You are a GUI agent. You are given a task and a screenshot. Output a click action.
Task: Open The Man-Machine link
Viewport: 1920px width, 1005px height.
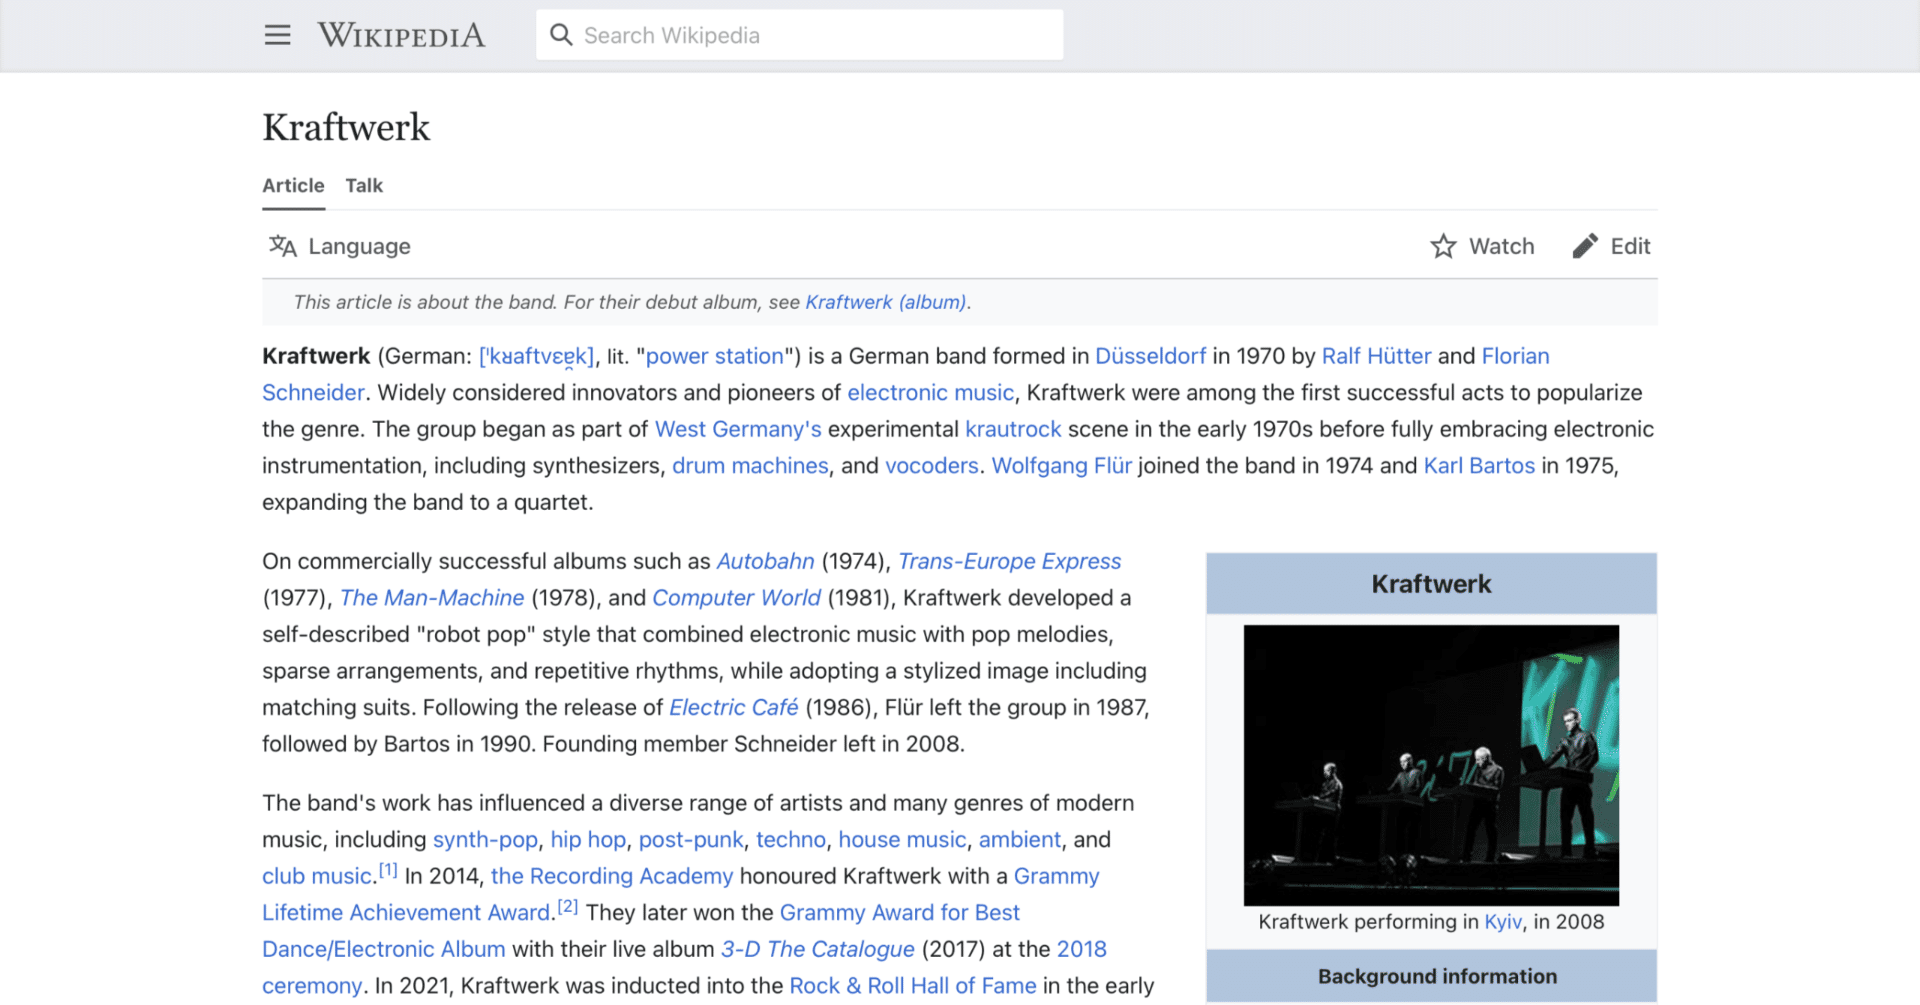432,598
